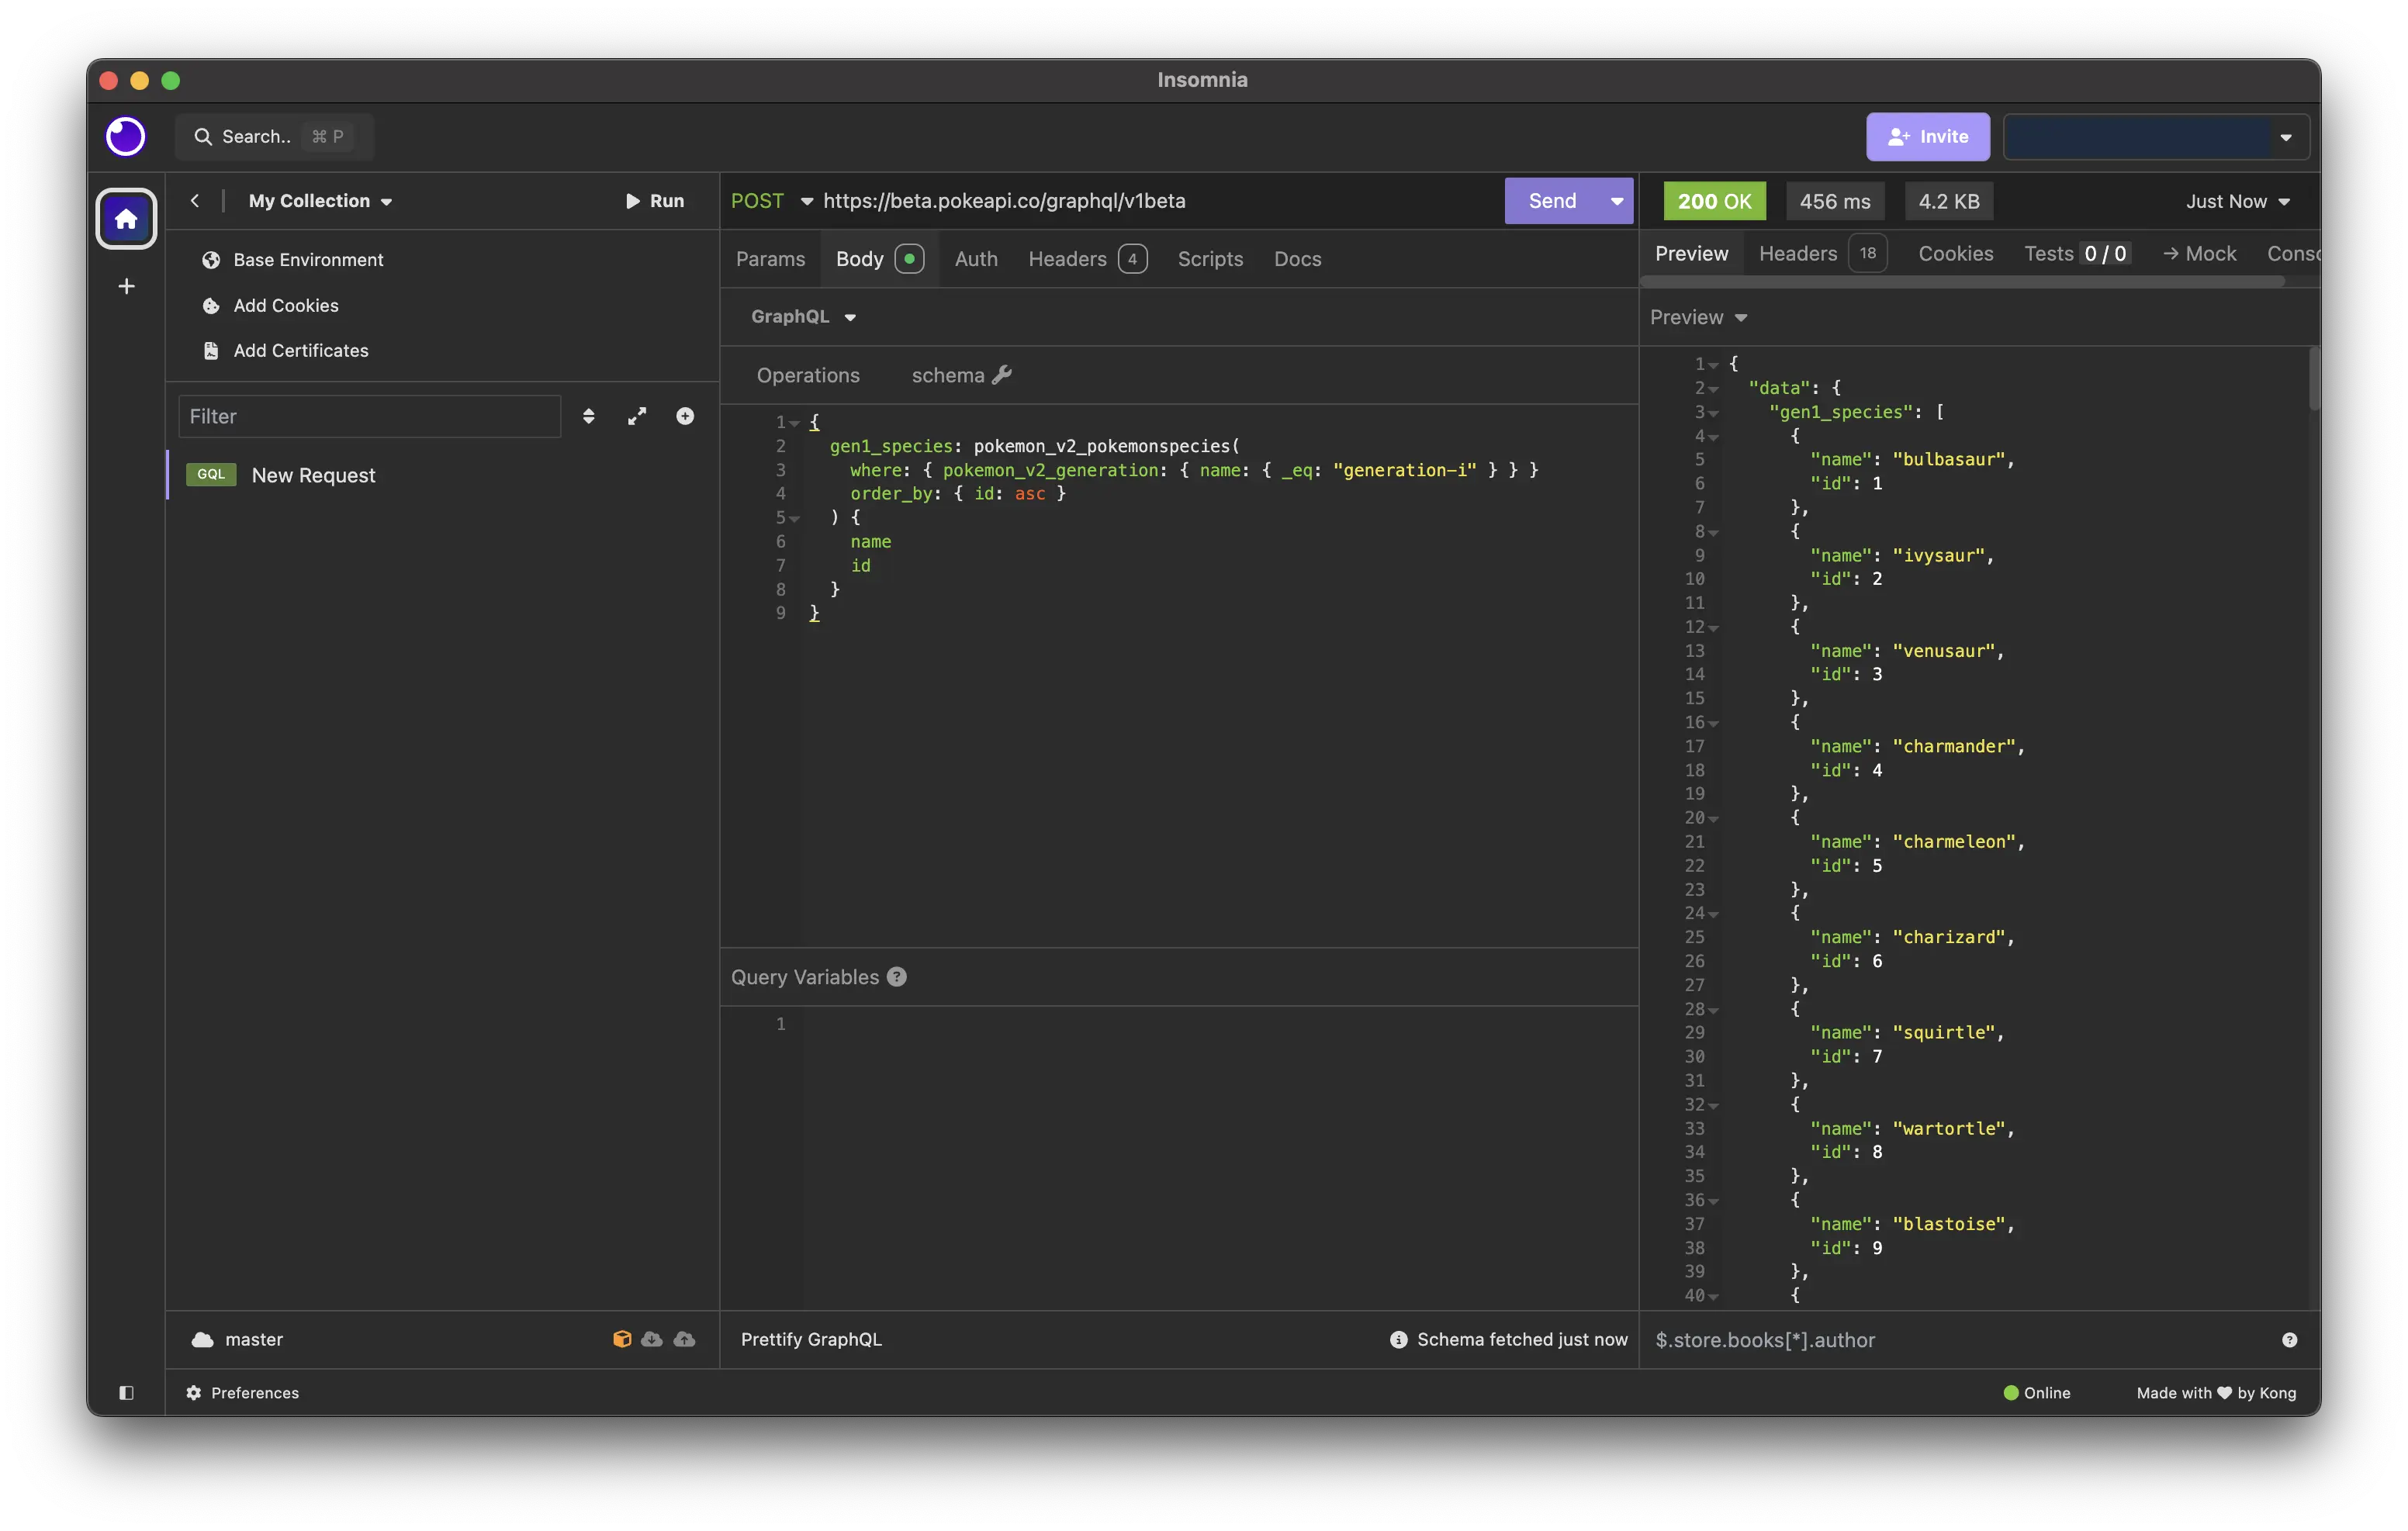This screenshot has width=2408, height=1531.
Task: Open the Send options dropdown arrow
Action: tap(1617, 201)
